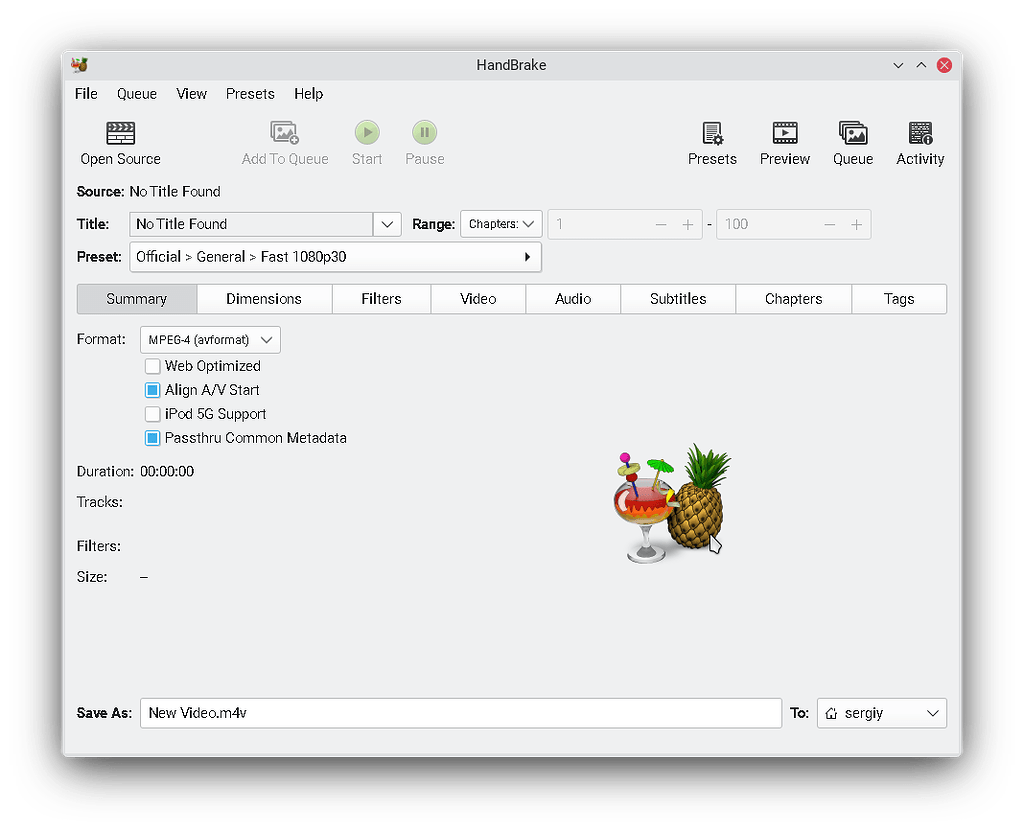Open the Presets menu
Image resolution: width=1024 pixels, height=831 pixels.
[x=250, y=93]
